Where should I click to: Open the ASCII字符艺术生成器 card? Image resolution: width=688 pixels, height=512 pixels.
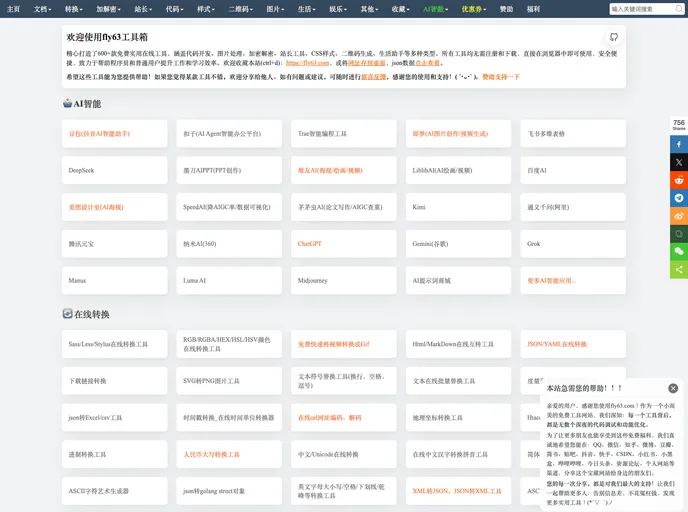click(115, 491)
